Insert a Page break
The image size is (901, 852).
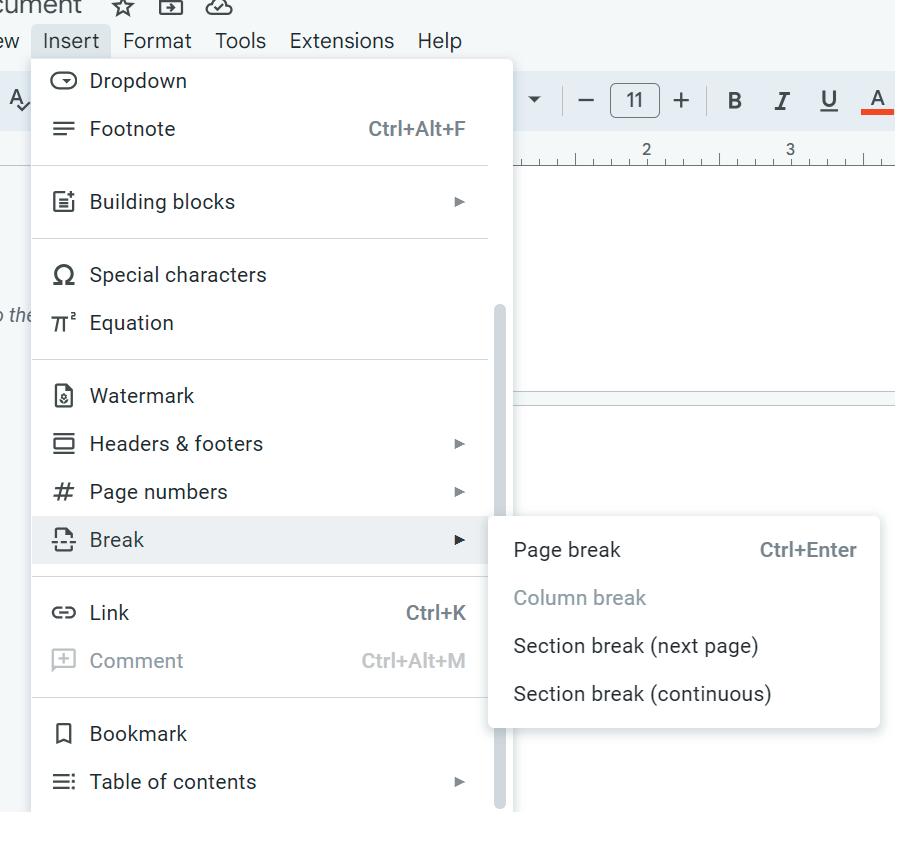tap(567, 550)
